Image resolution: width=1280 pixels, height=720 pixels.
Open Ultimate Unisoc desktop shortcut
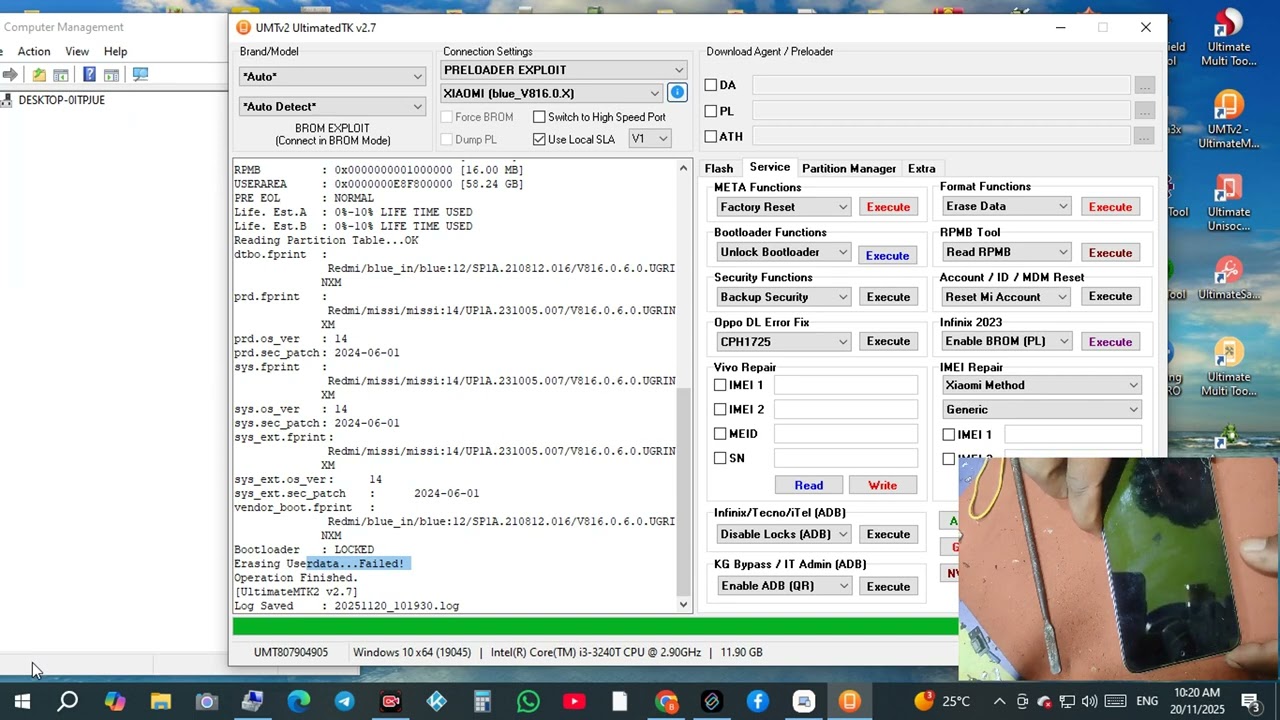pyautogui.click(x=1228, y=203)
